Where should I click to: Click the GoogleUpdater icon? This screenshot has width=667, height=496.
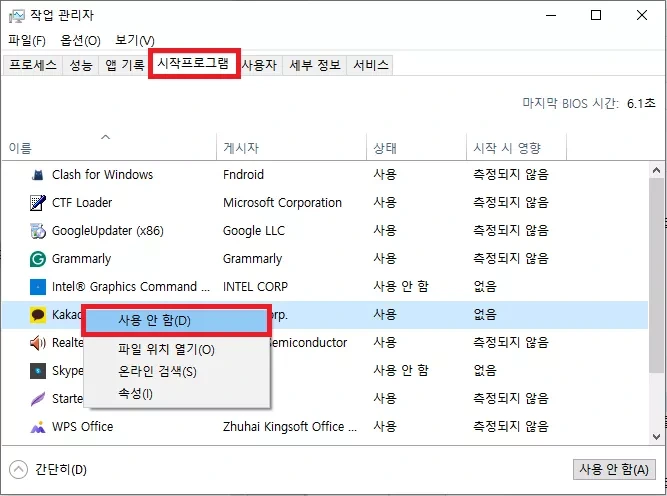(38, 231)
